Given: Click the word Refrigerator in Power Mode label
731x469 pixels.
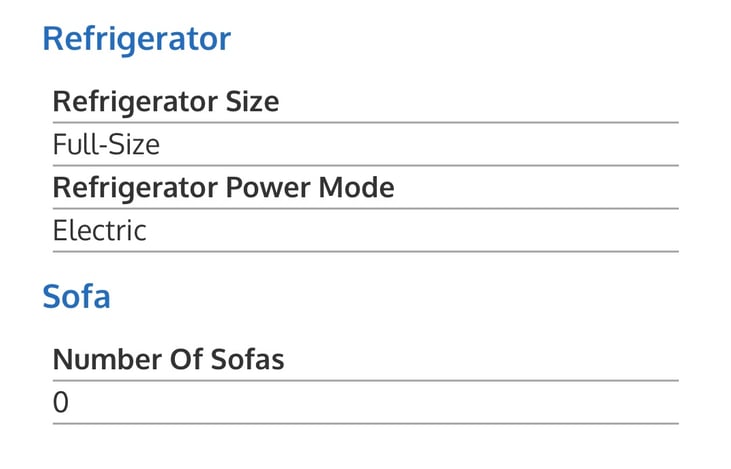Looking at the screenshot, I should coord(135,188).
